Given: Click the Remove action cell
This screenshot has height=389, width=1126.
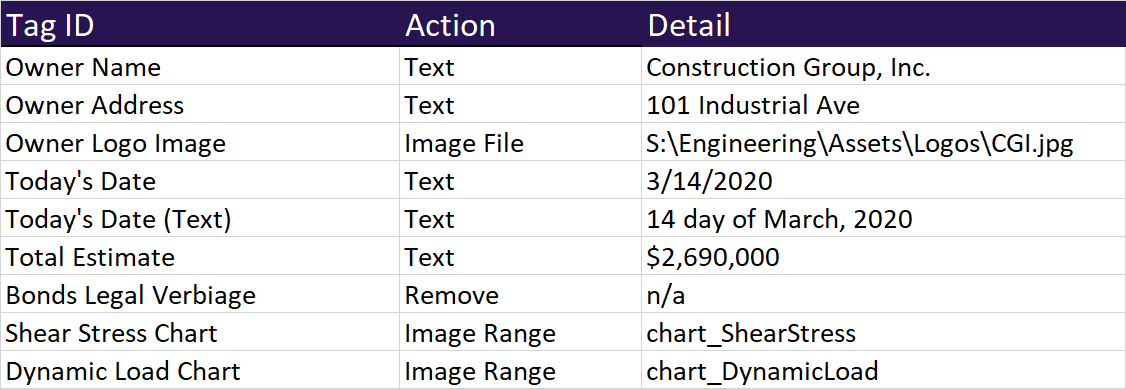Looking at the screenshot, I should (x=521, y=295).
